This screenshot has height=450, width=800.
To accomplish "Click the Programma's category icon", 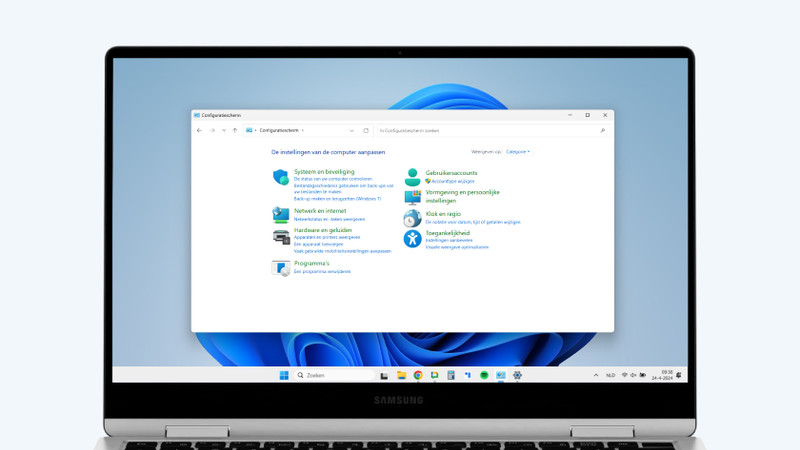I will pos(281,267).
